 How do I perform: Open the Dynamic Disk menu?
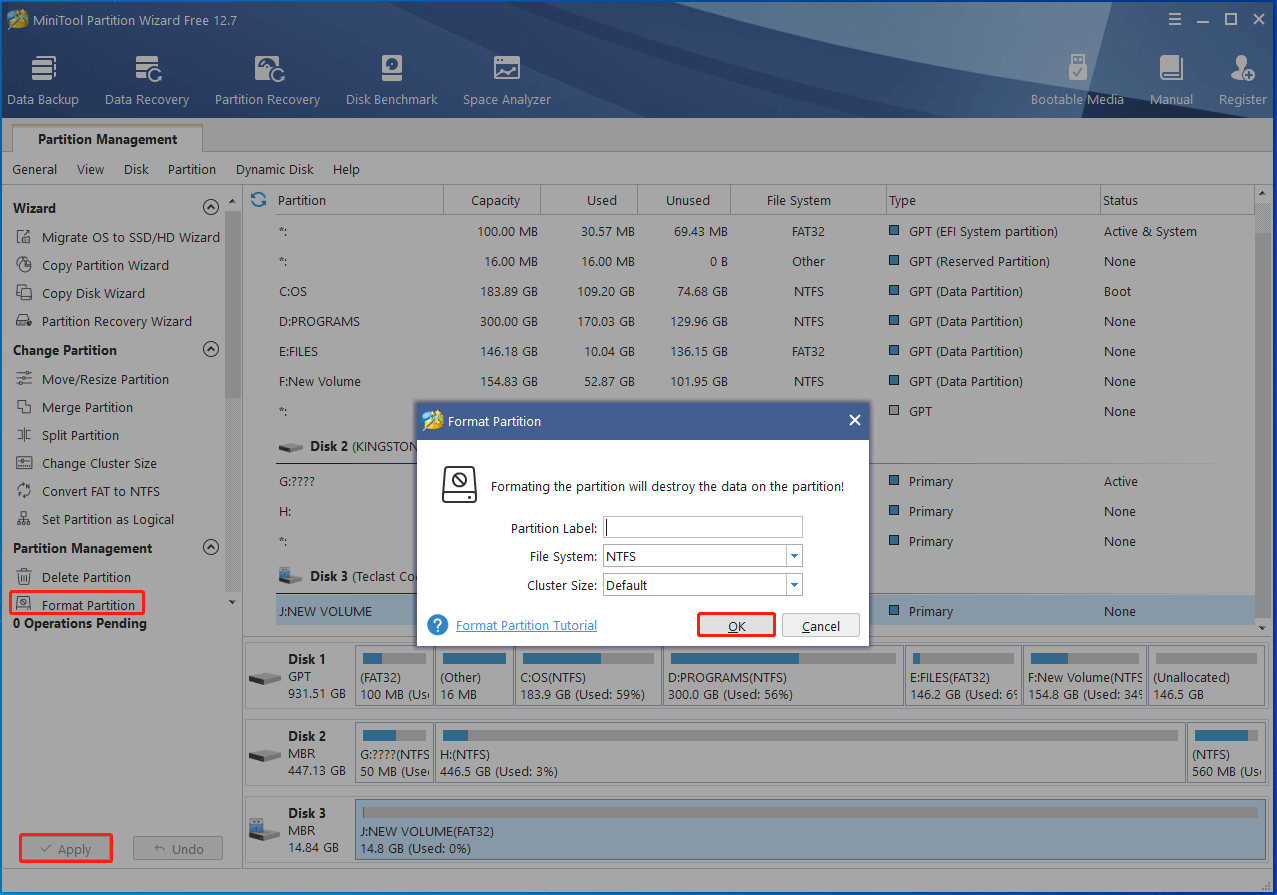point(275,169)
